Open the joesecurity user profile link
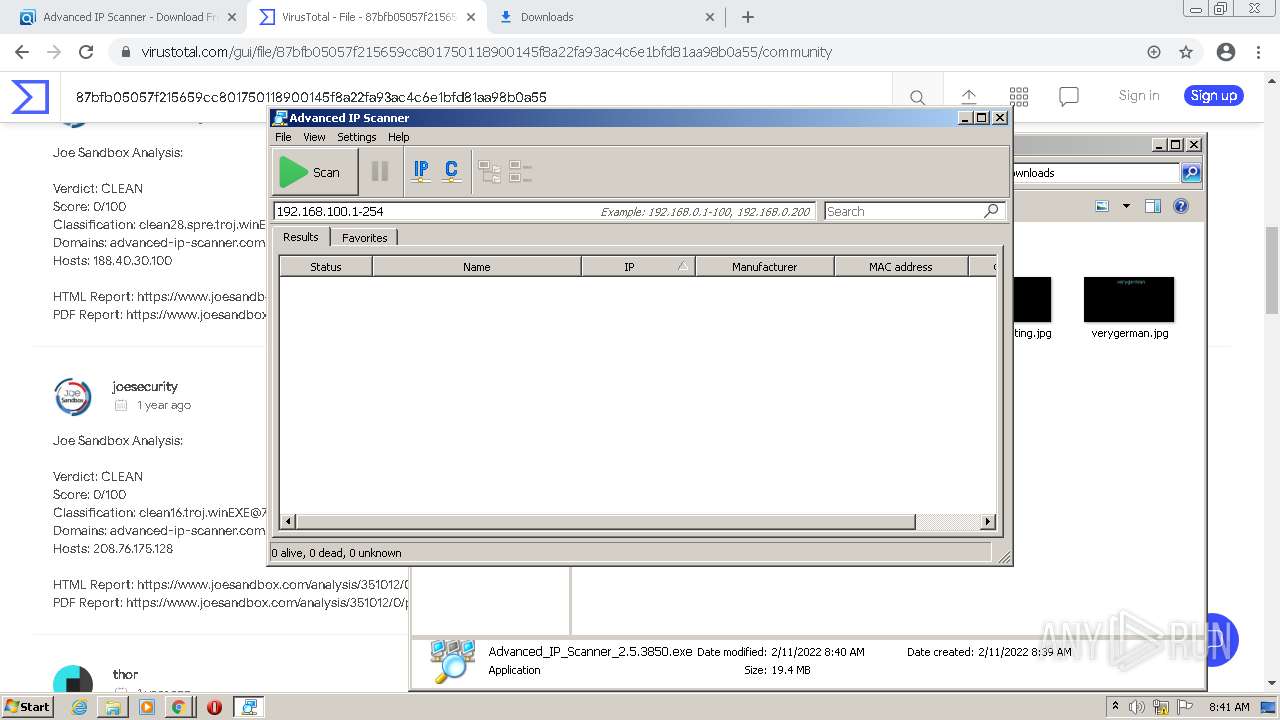1280x720 pixels. point(145,386)
